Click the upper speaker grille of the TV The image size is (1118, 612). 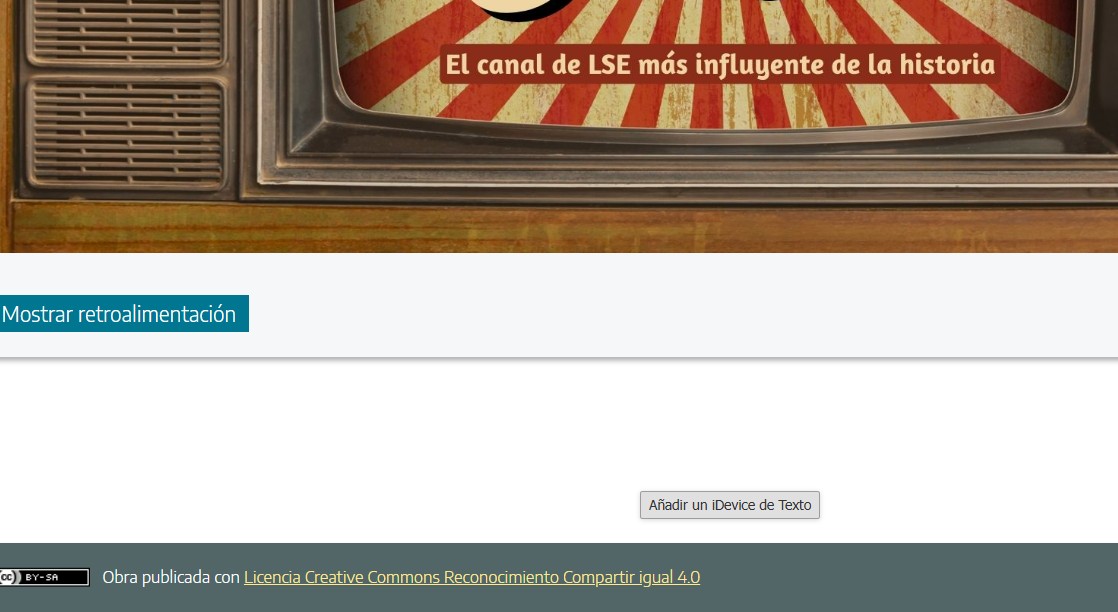[x=124, y=30]
